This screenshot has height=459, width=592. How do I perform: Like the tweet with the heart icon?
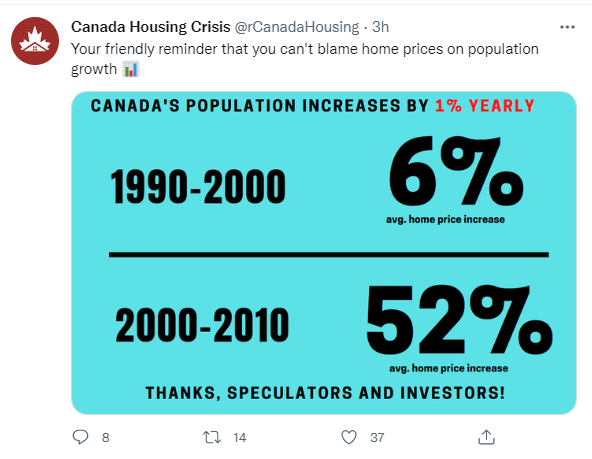(349, 437)
